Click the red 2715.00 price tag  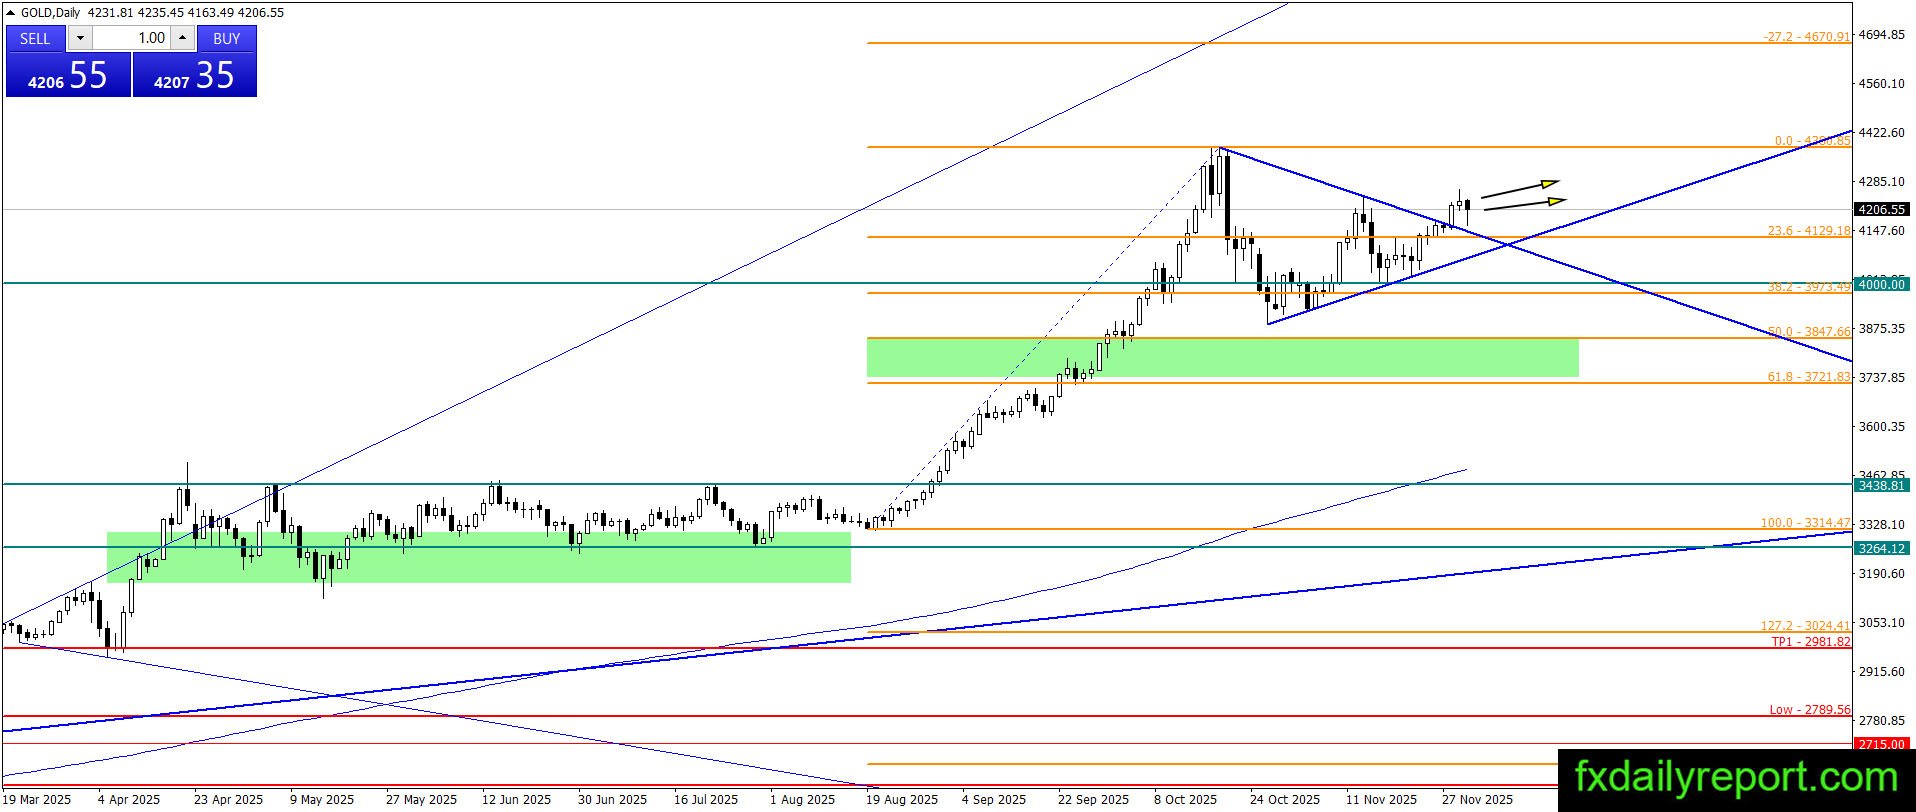click(x=1880, y=744)
